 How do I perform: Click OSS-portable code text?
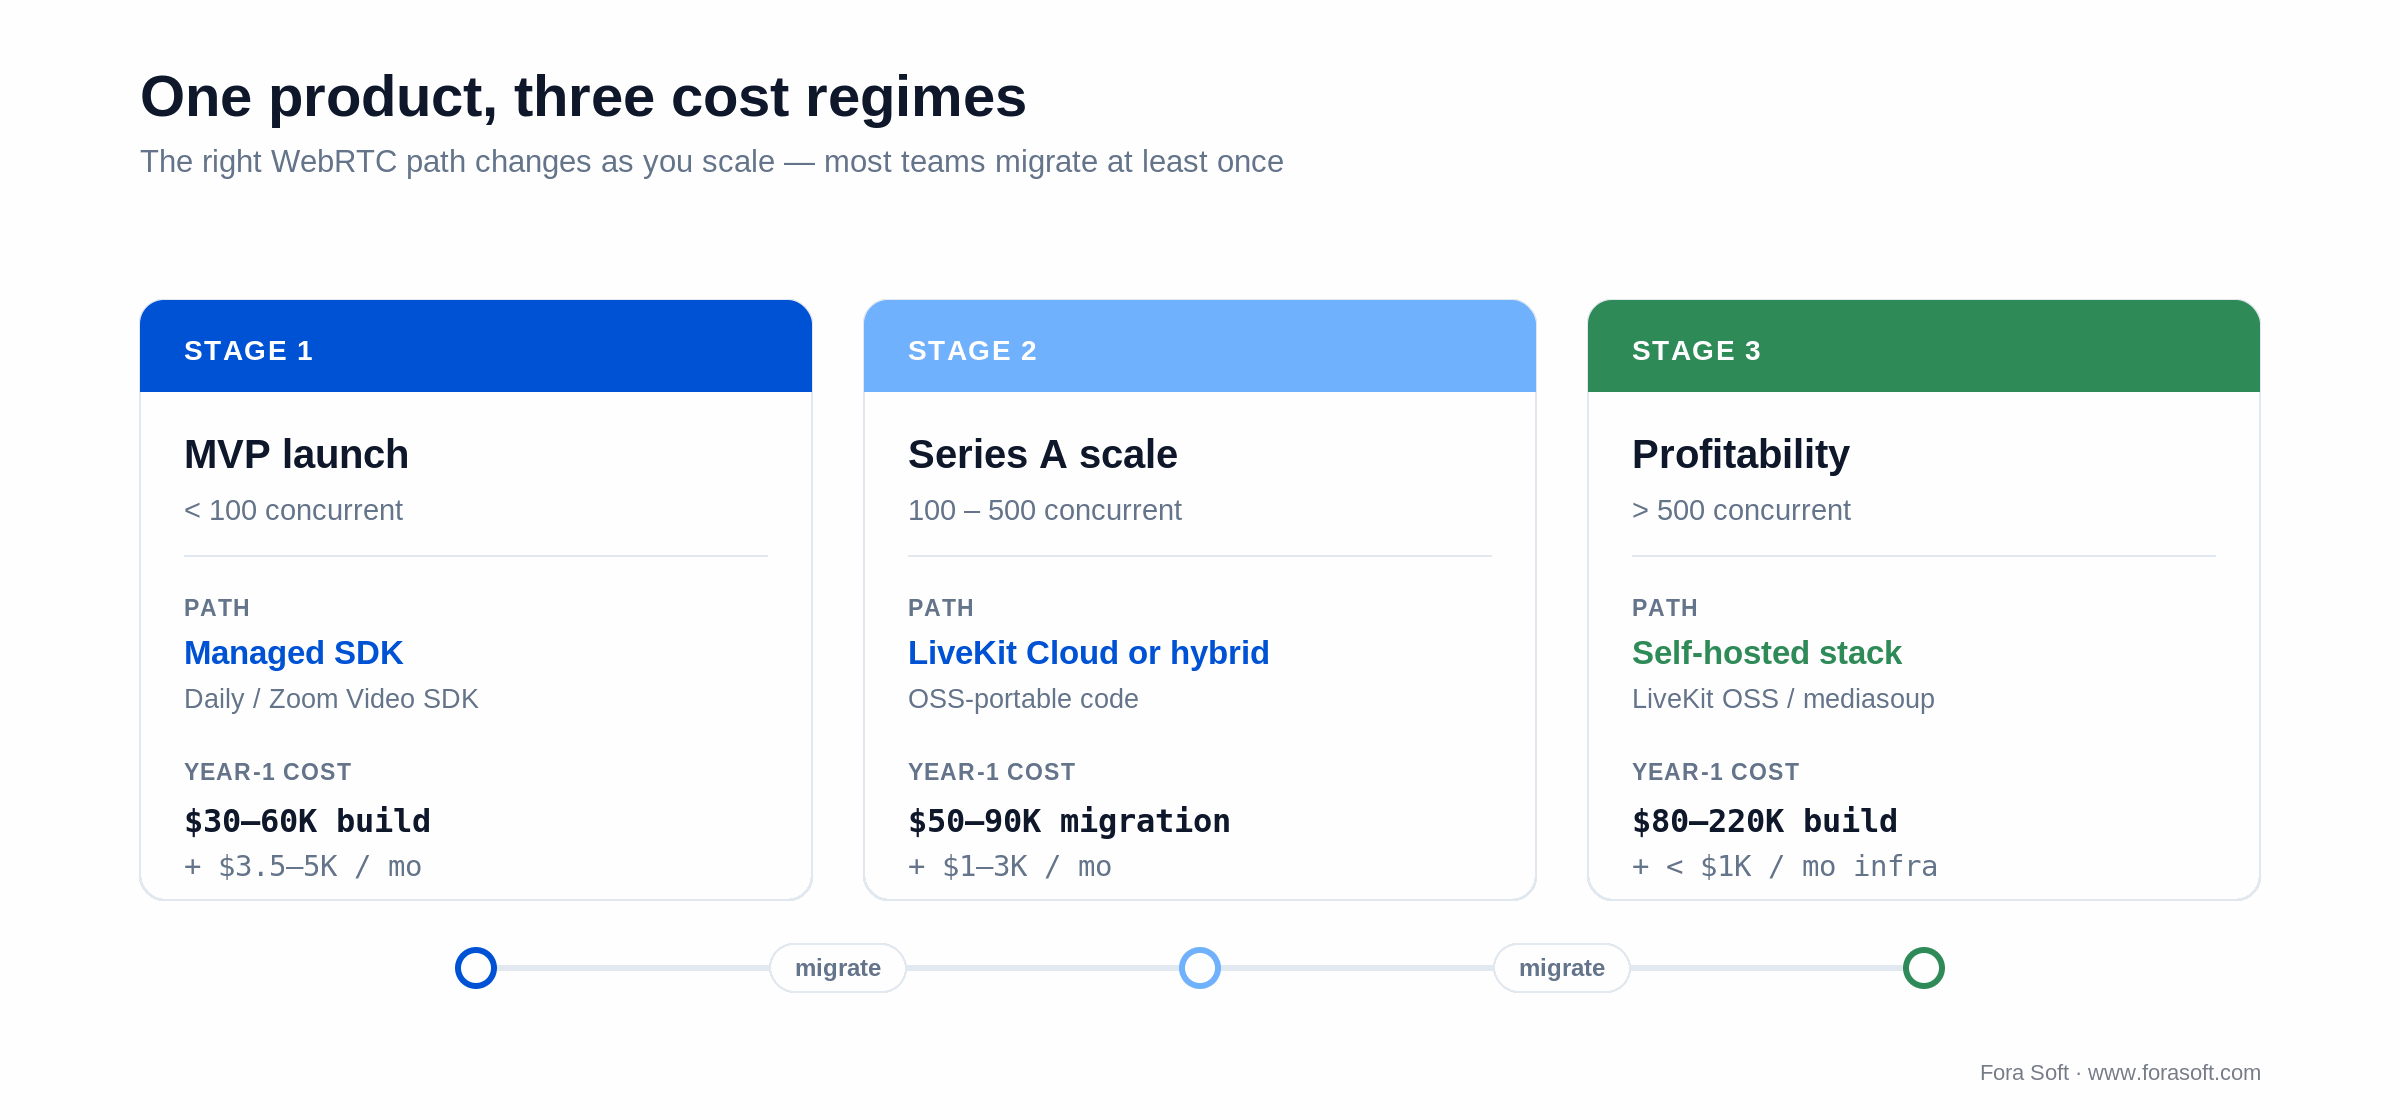(x=1023, y=699)
